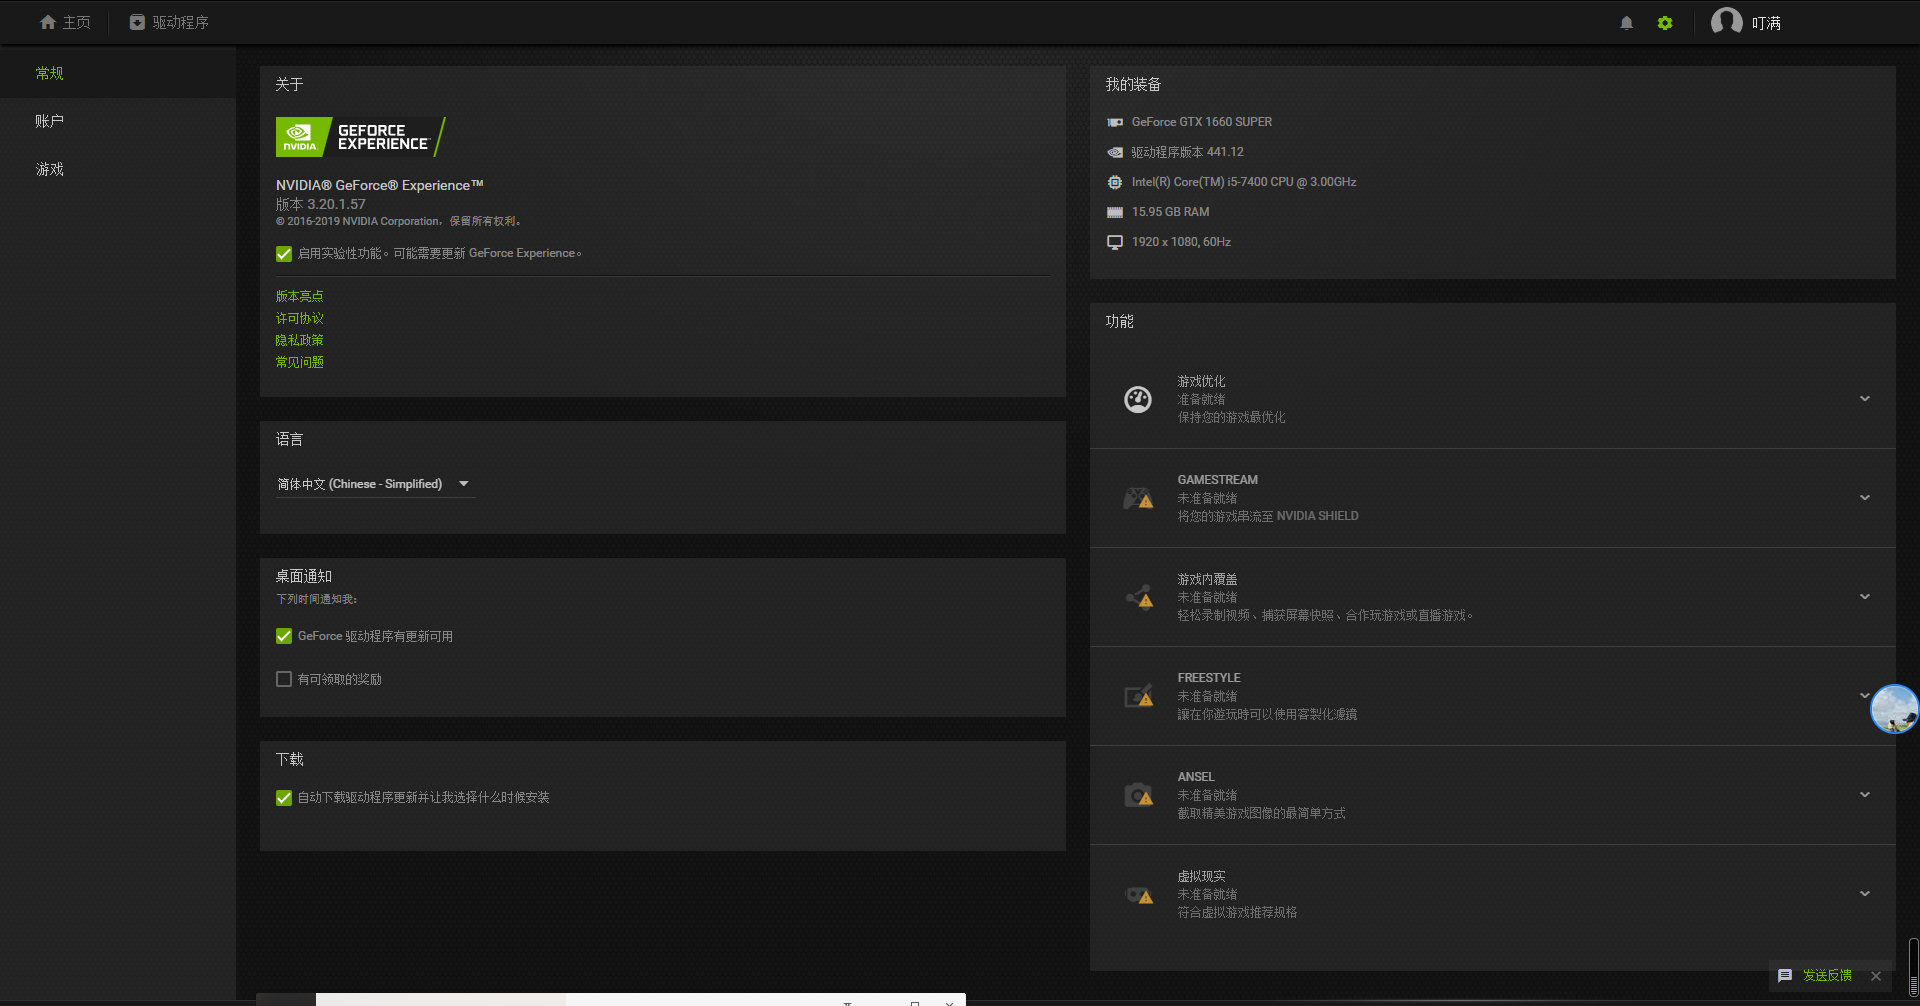
Task: Click the feedback chat bubble icon
Action: click(x=1785, y=975)
